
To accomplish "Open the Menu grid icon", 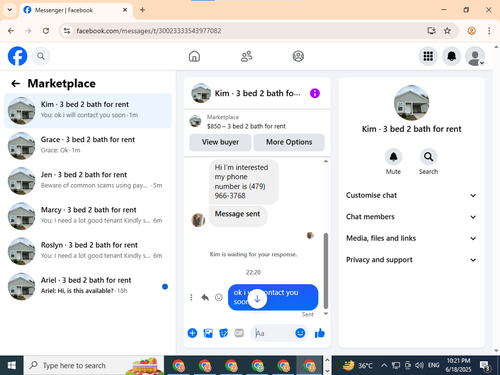I will pos(428,56).
